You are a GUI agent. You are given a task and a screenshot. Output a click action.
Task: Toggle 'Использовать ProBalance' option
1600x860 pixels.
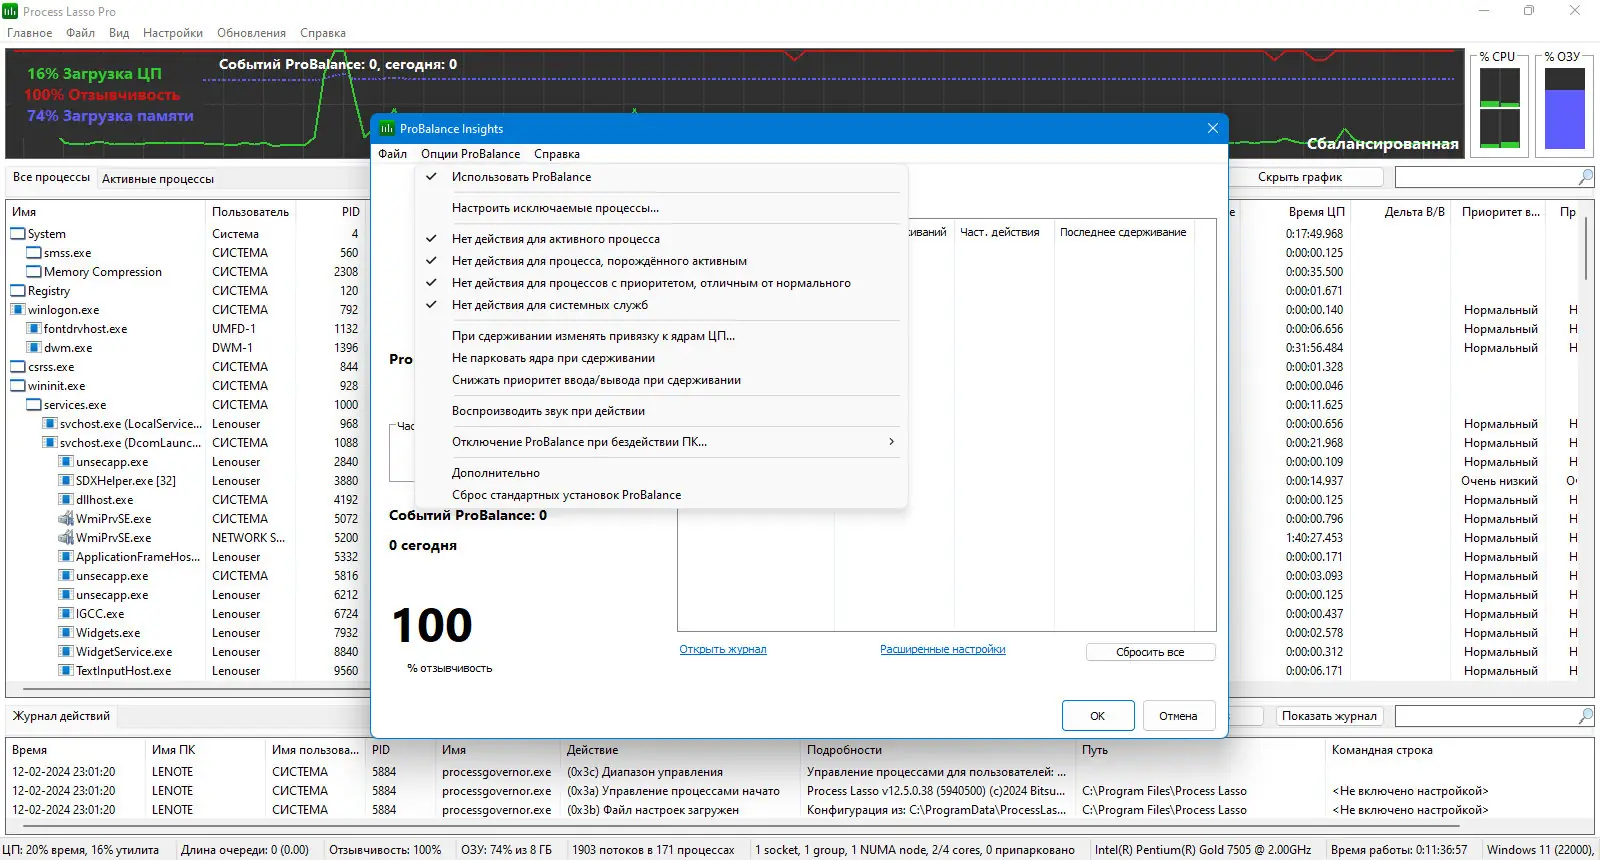660,177
